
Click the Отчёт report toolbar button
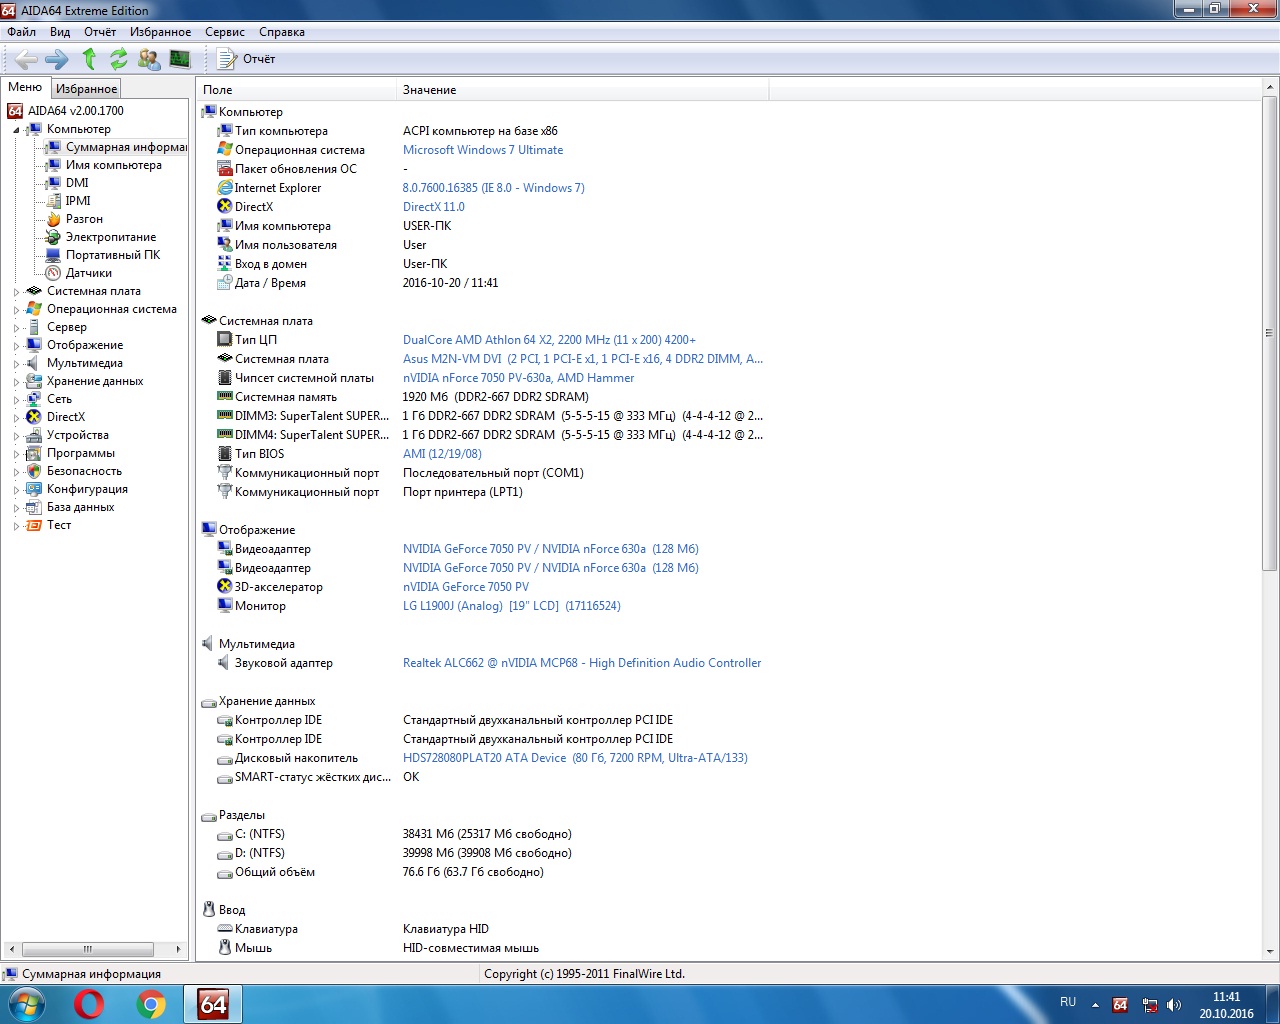click(x=247, y=59)
